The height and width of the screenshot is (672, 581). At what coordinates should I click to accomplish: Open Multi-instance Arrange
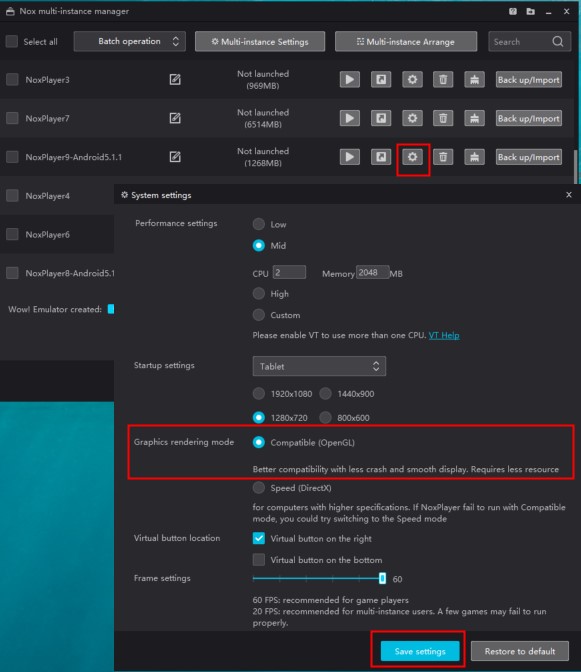pyautogui.click(x=406, y=42)
